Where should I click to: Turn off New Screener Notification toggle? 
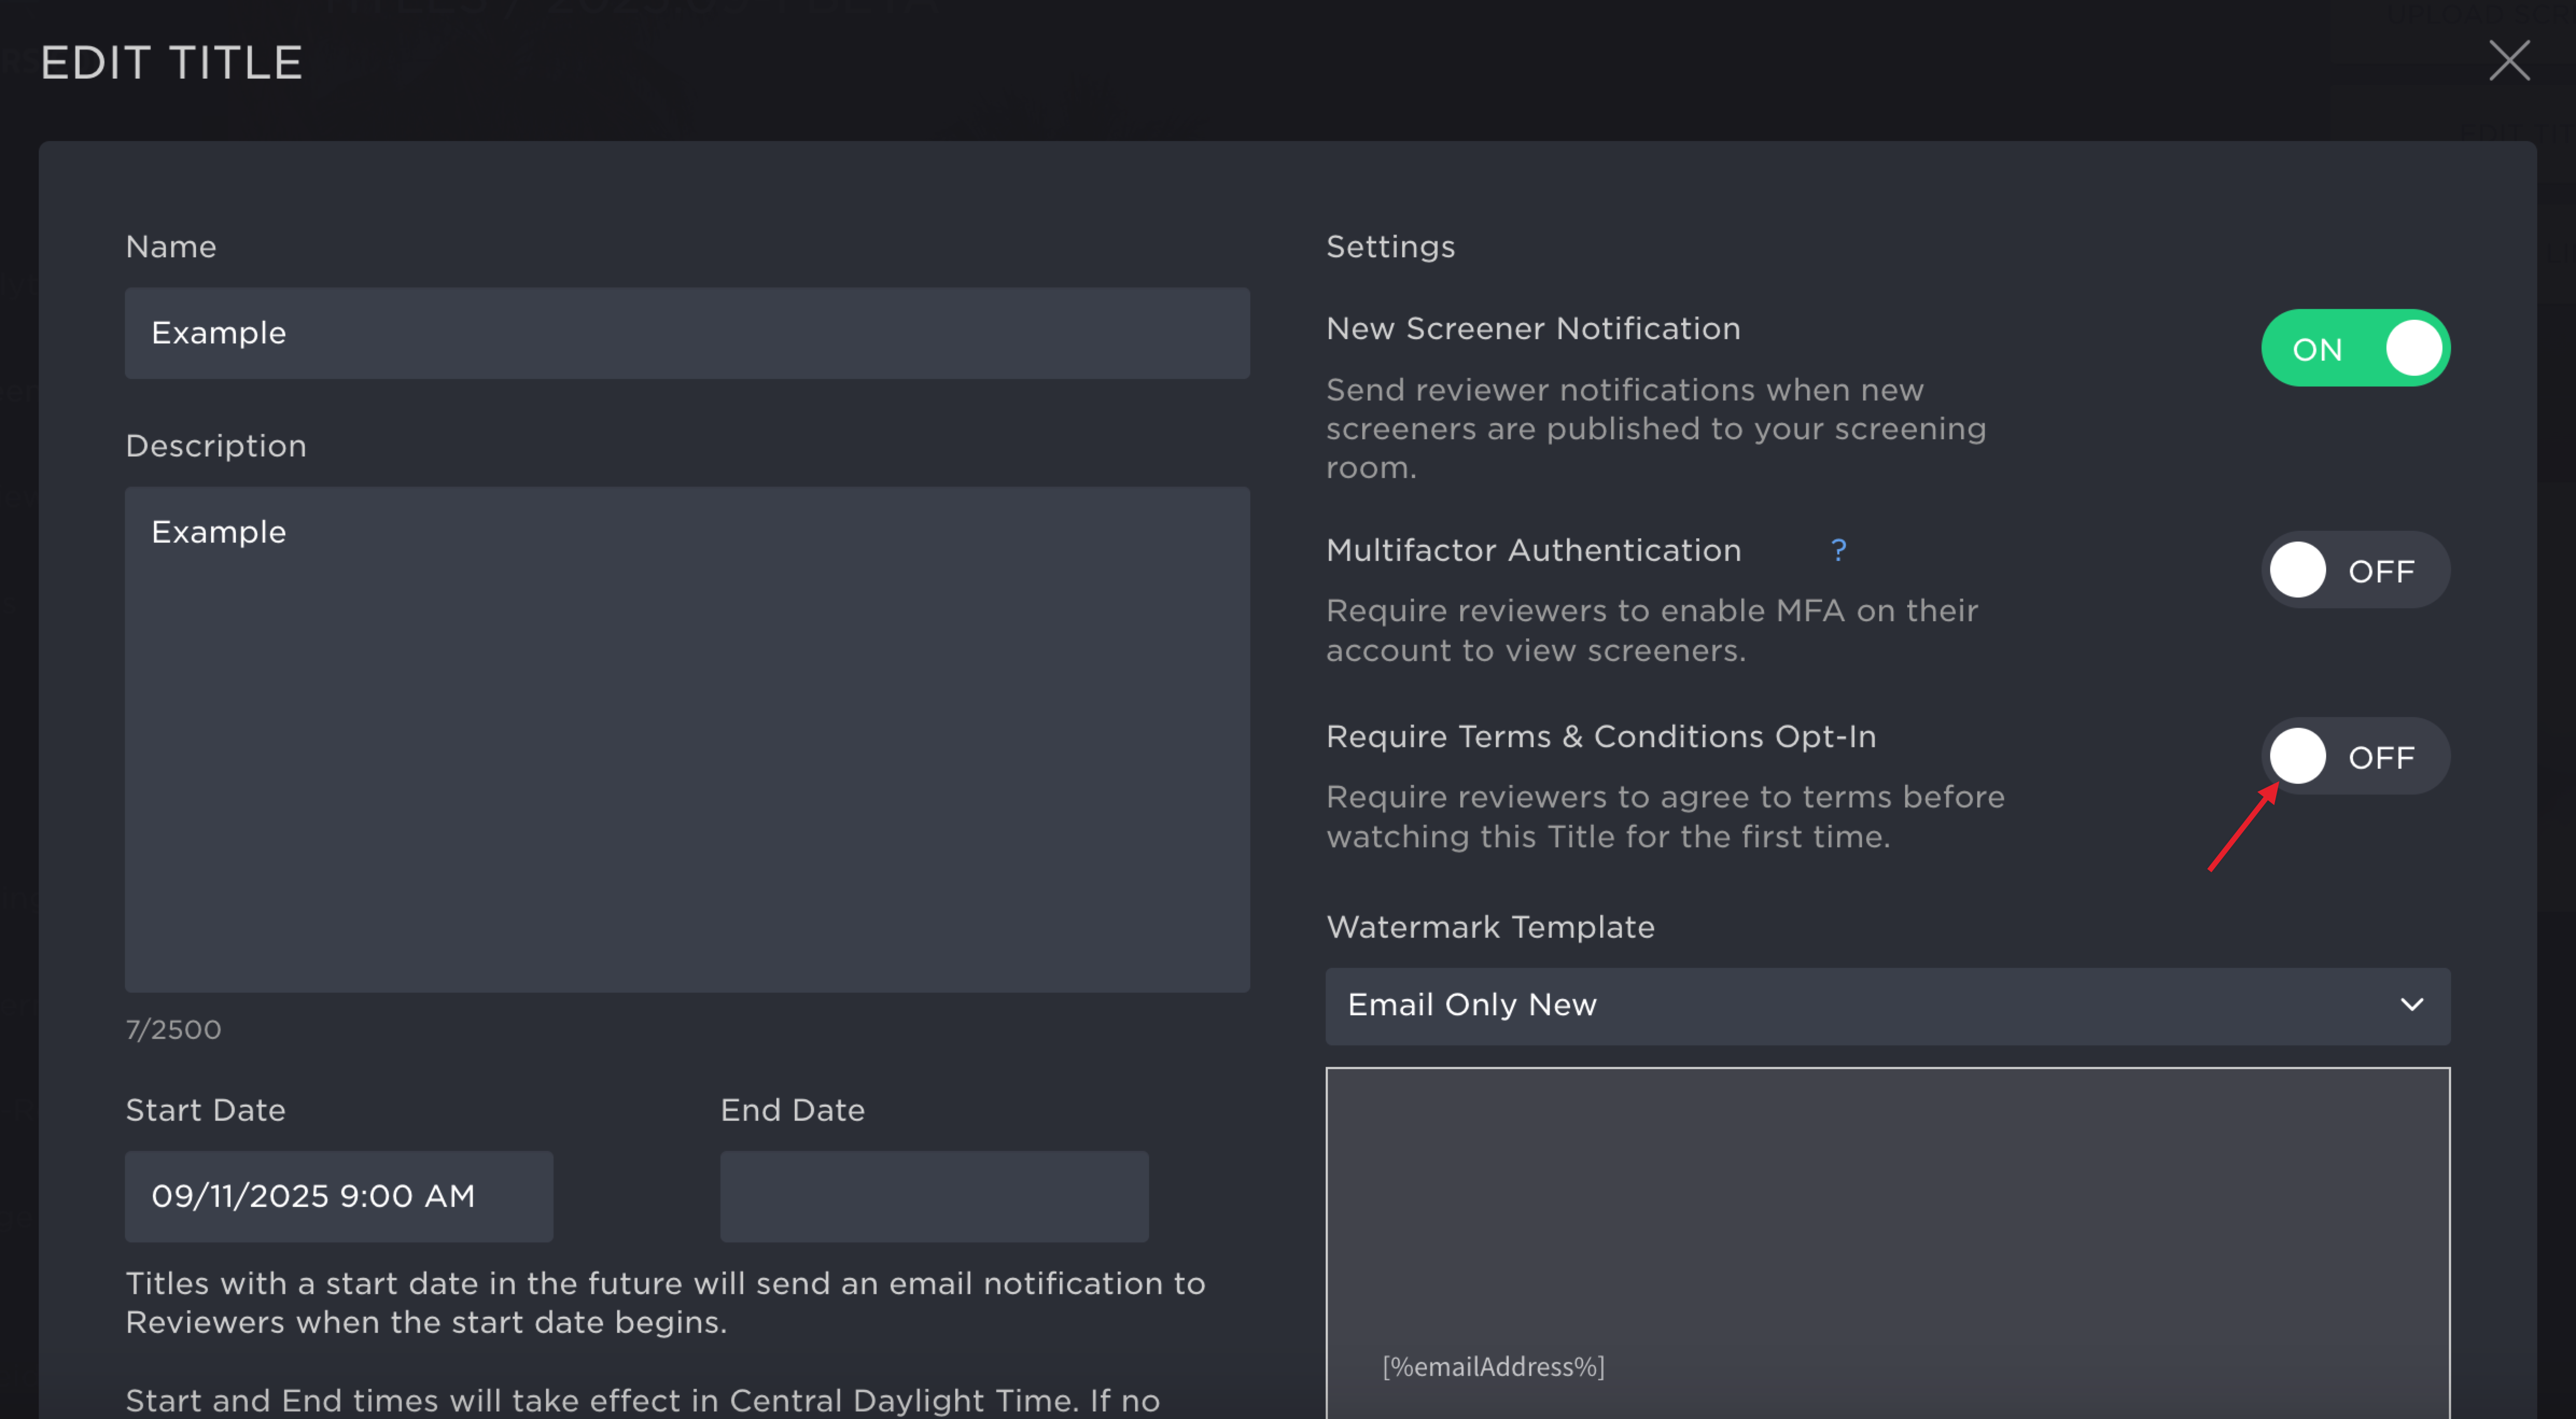coord(2355,348)
